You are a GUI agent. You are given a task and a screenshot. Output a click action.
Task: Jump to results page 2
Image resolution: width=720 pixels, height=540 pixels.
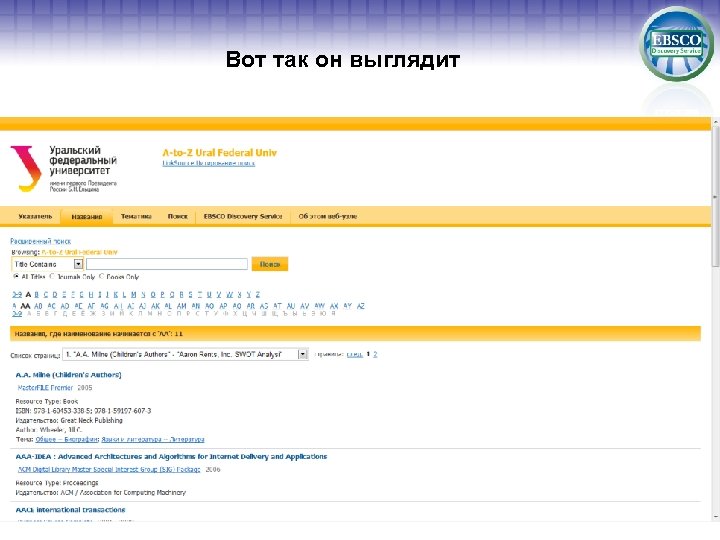[x=375, y=354]
